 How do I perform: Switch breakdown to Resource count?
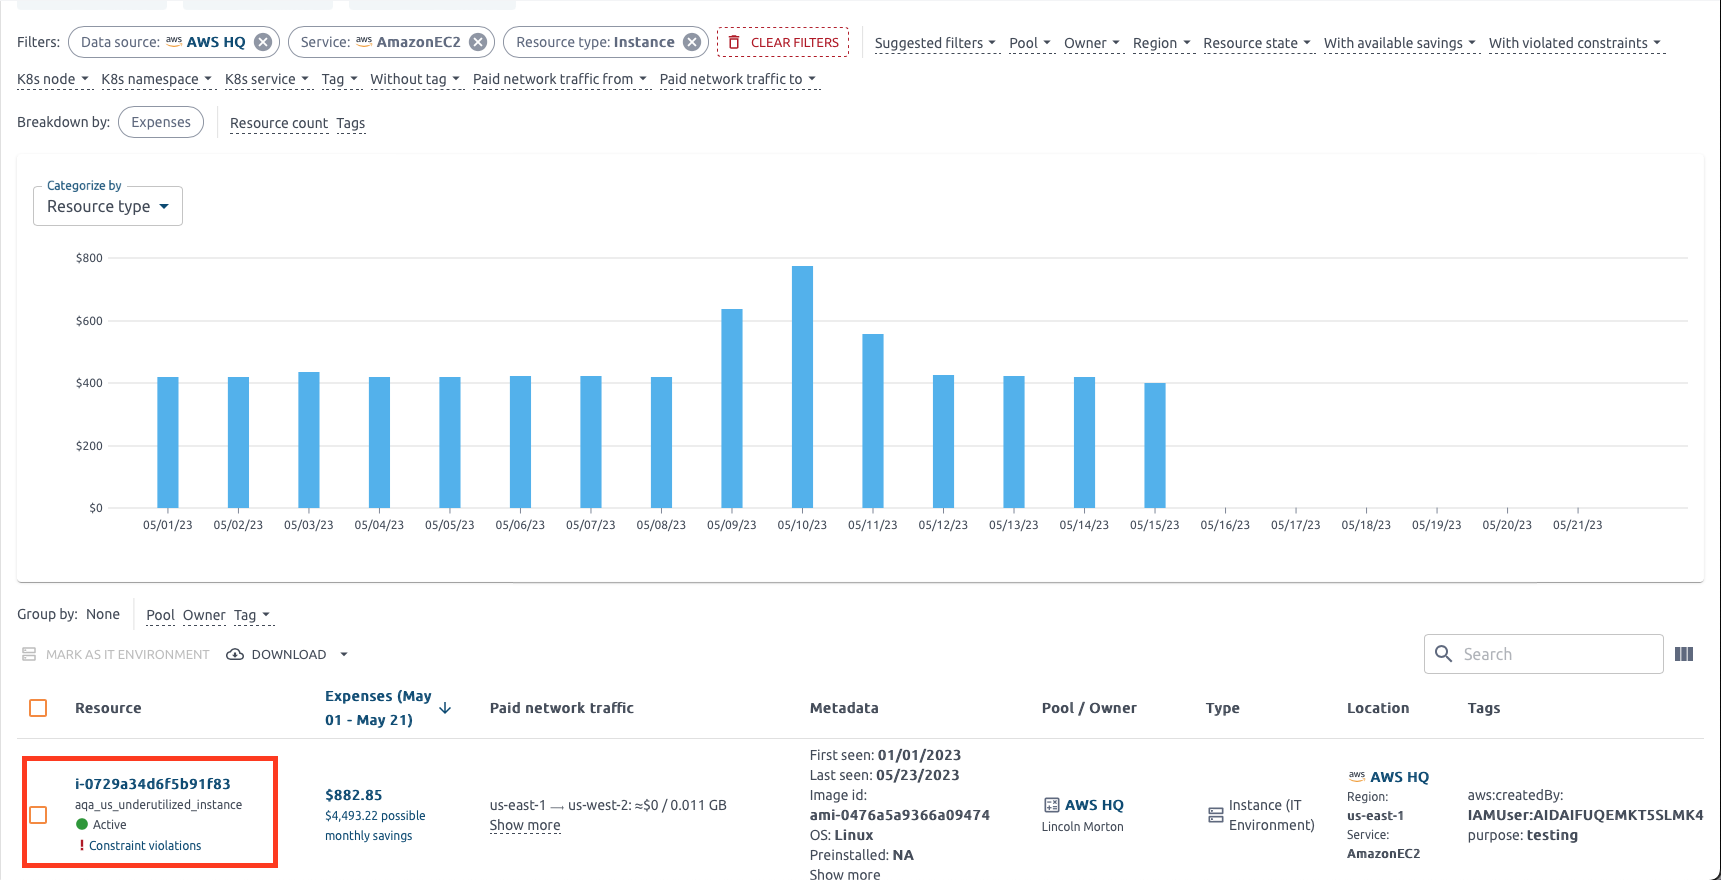click(x=278, y=123)
